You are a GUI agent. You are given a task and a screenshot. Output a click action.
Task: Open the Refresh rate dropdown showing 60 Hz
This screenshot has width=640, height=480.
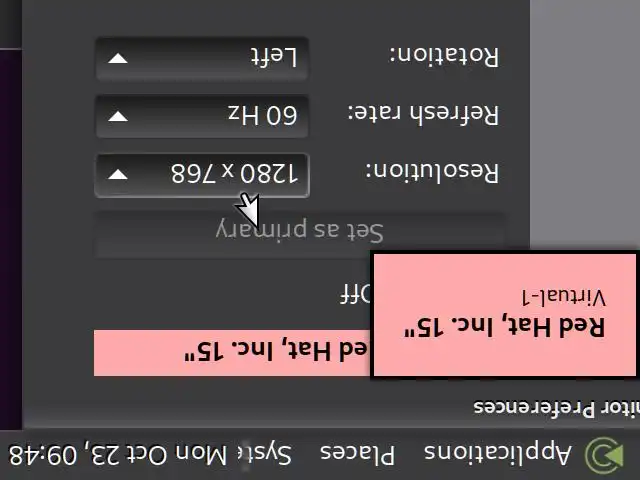pos(202,116)
